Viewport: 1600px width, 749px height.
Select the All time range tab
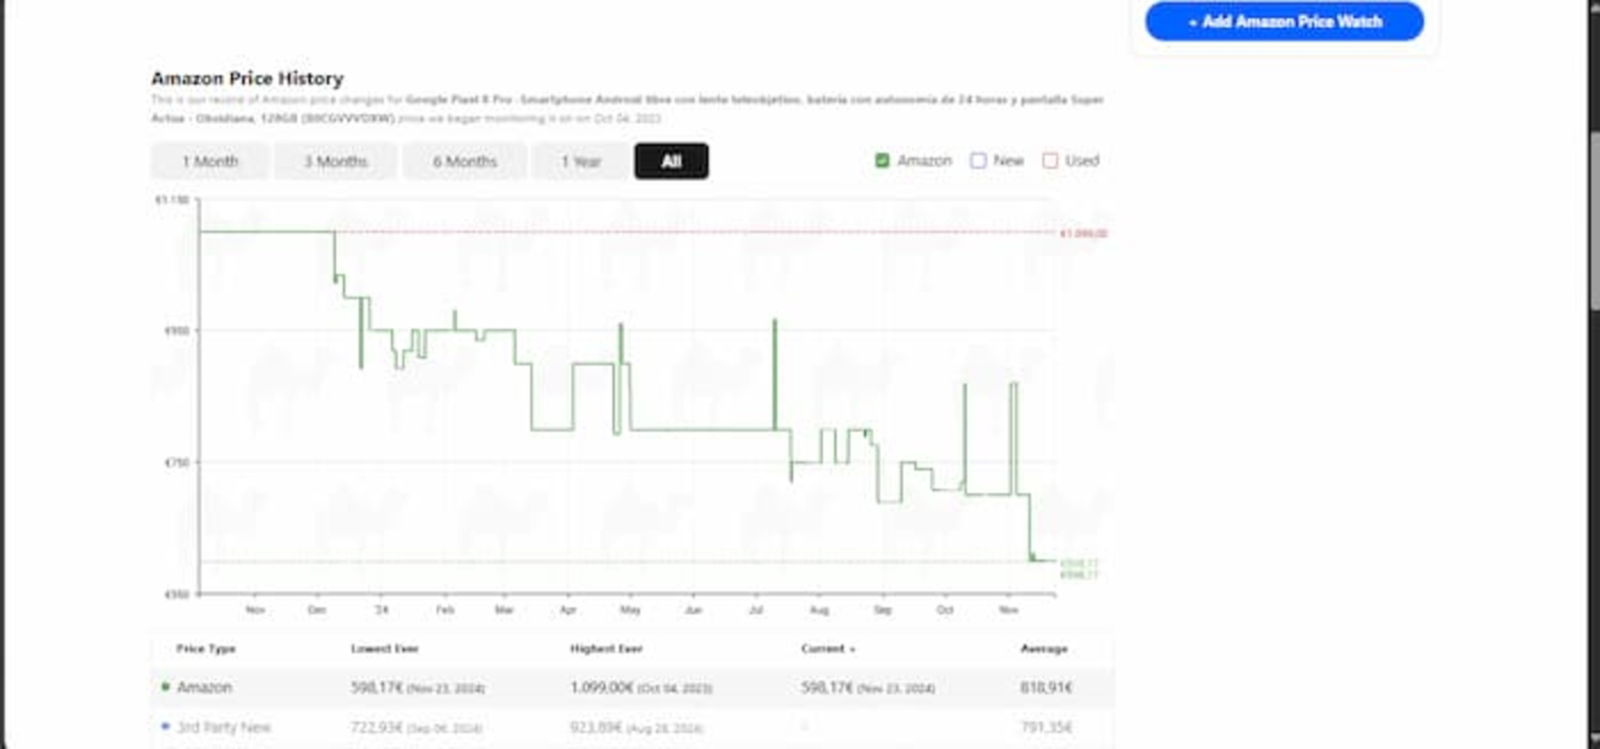[671, 161]
